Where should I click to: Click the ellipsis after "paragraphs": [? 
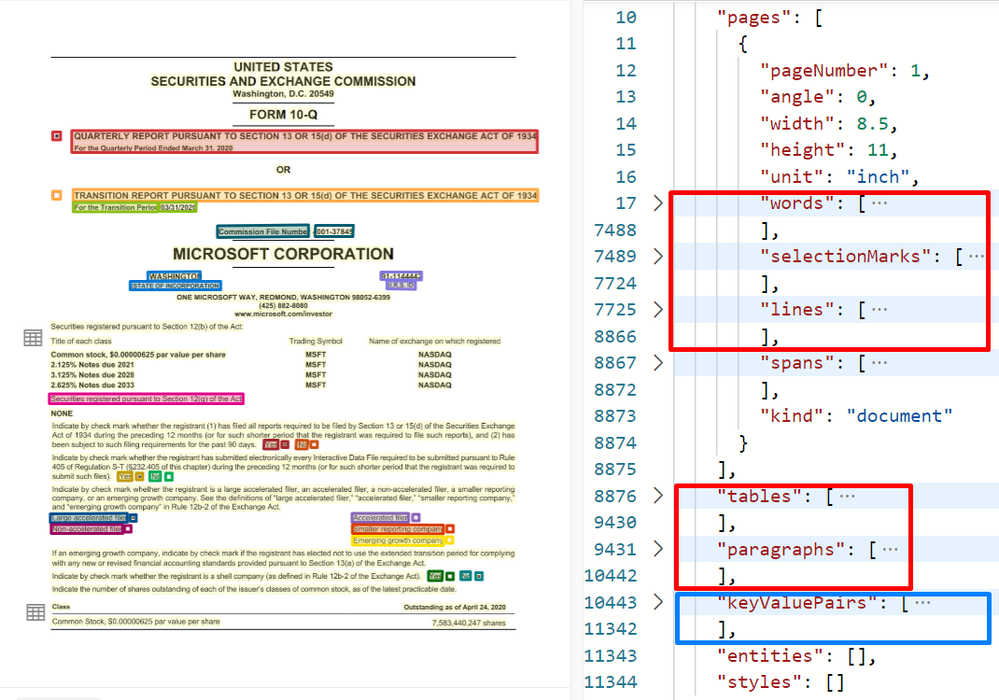pos(890,549)
